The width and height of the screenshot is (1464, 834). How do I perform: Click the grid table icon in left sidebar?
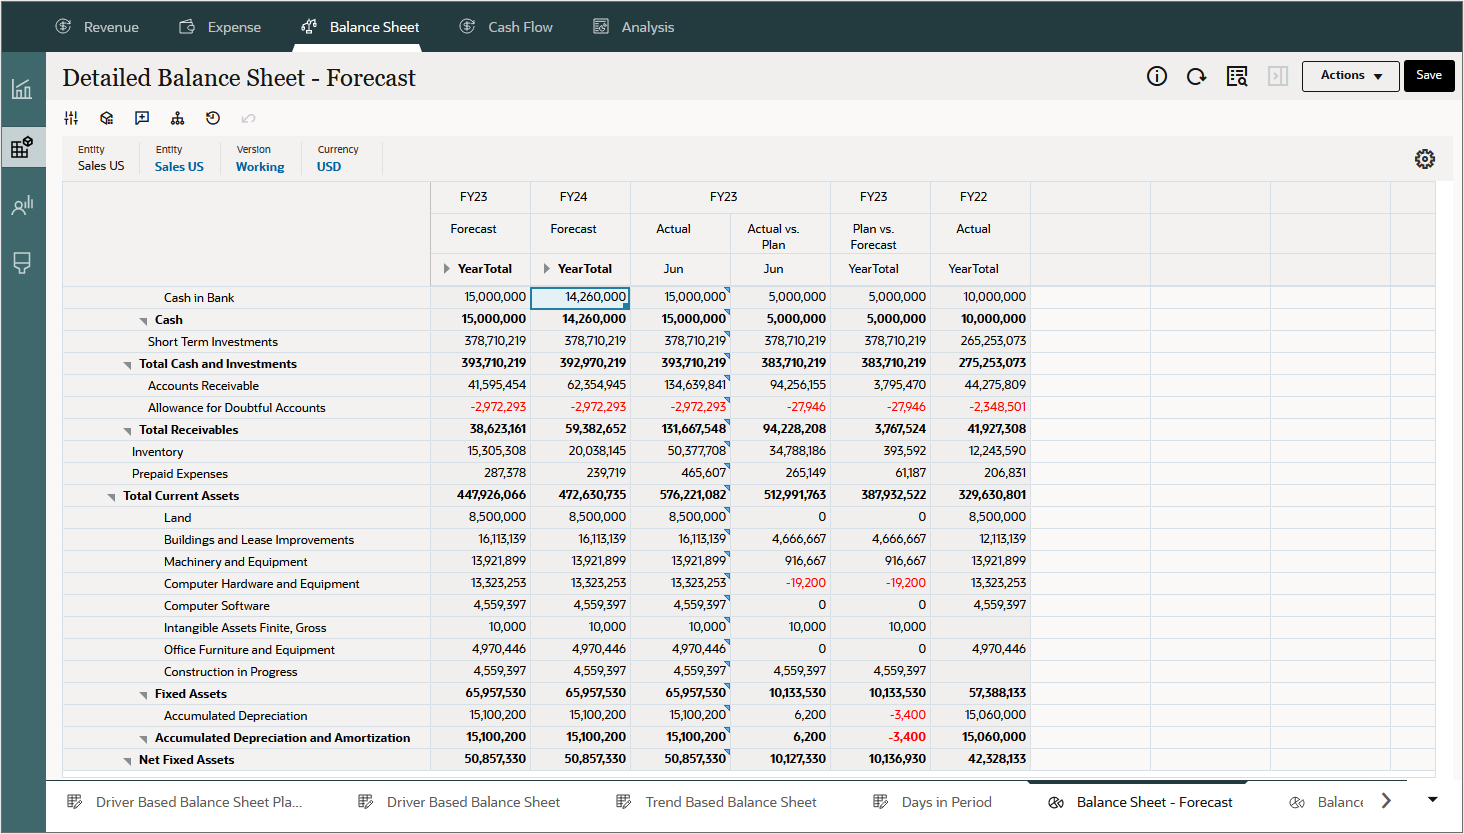pyautogui.click(x=22, y=148)
